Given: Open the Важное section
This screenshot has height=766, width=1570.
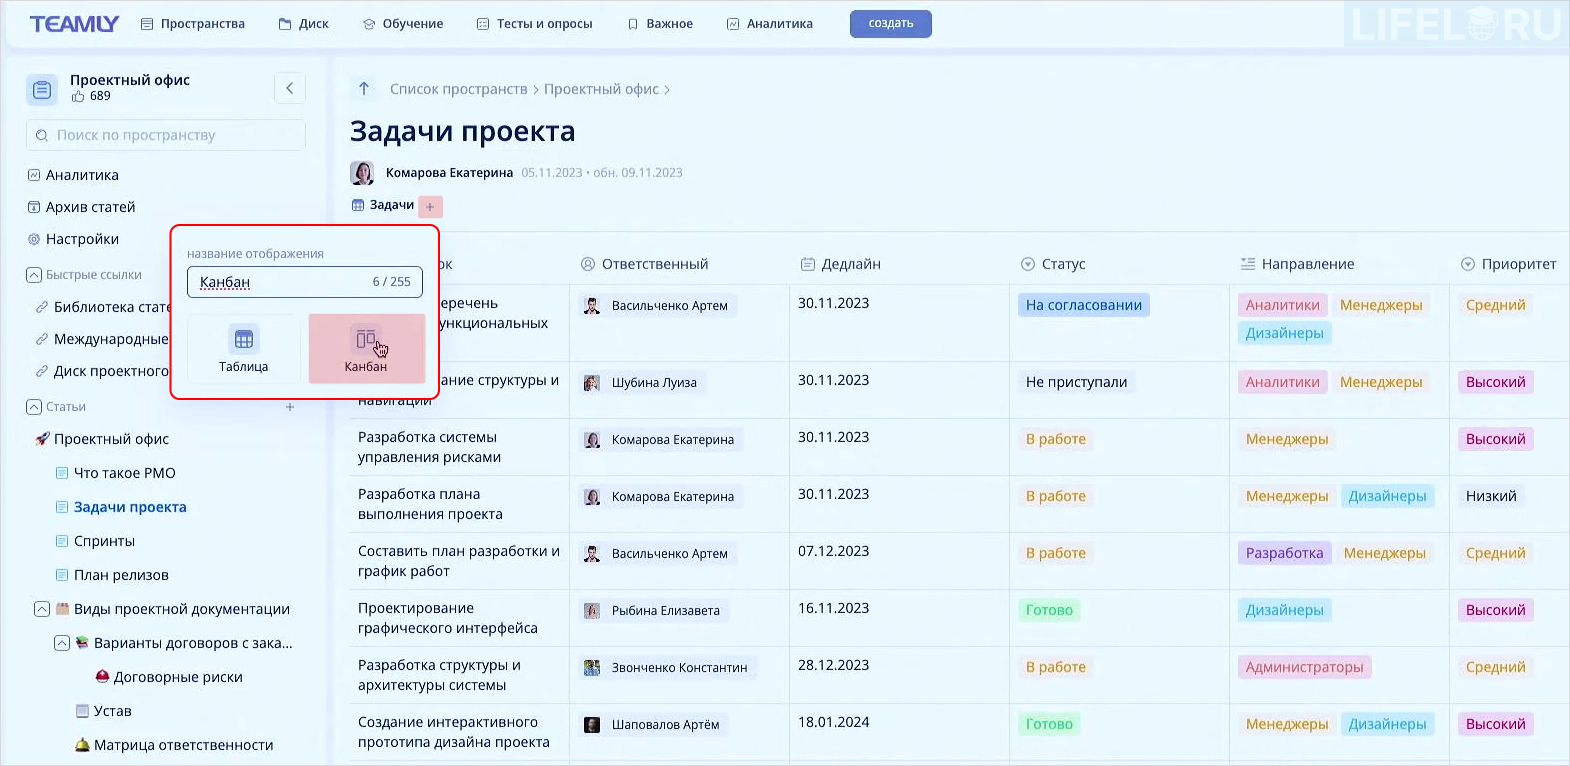Looking at the screenshot, I should [660, 24].
